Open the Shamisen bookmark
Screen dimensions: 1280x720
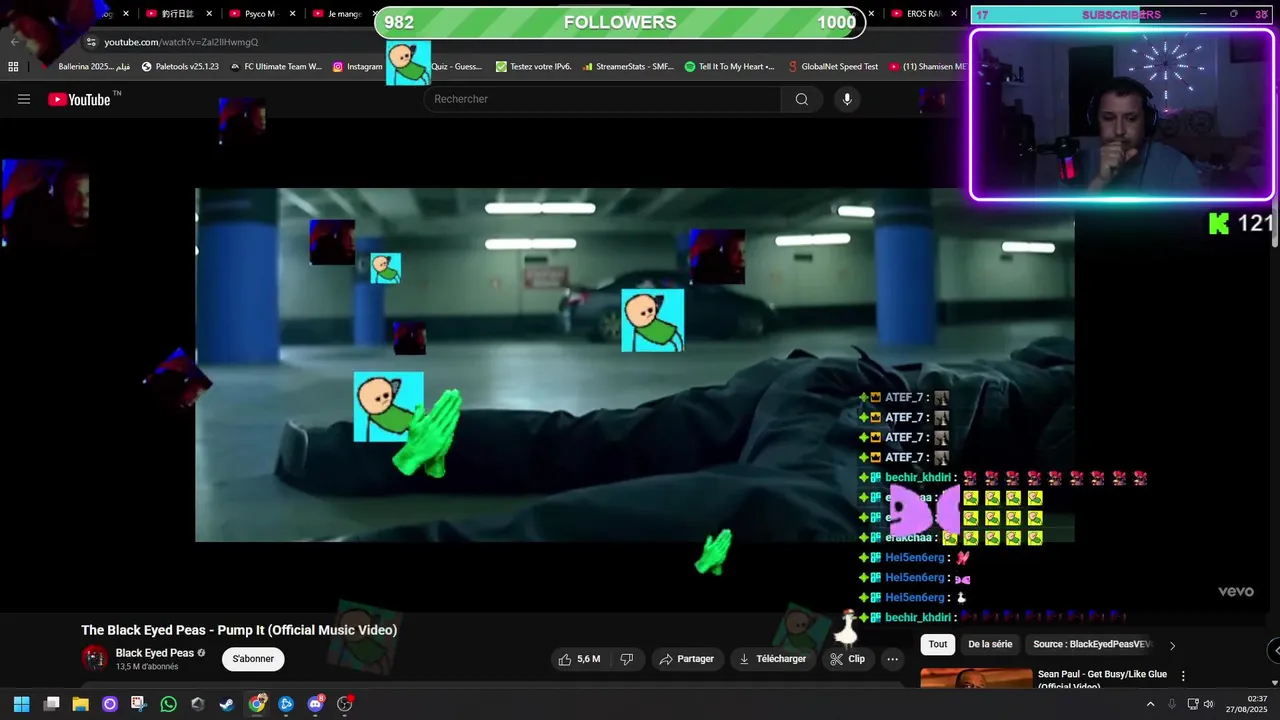[927, 67]
